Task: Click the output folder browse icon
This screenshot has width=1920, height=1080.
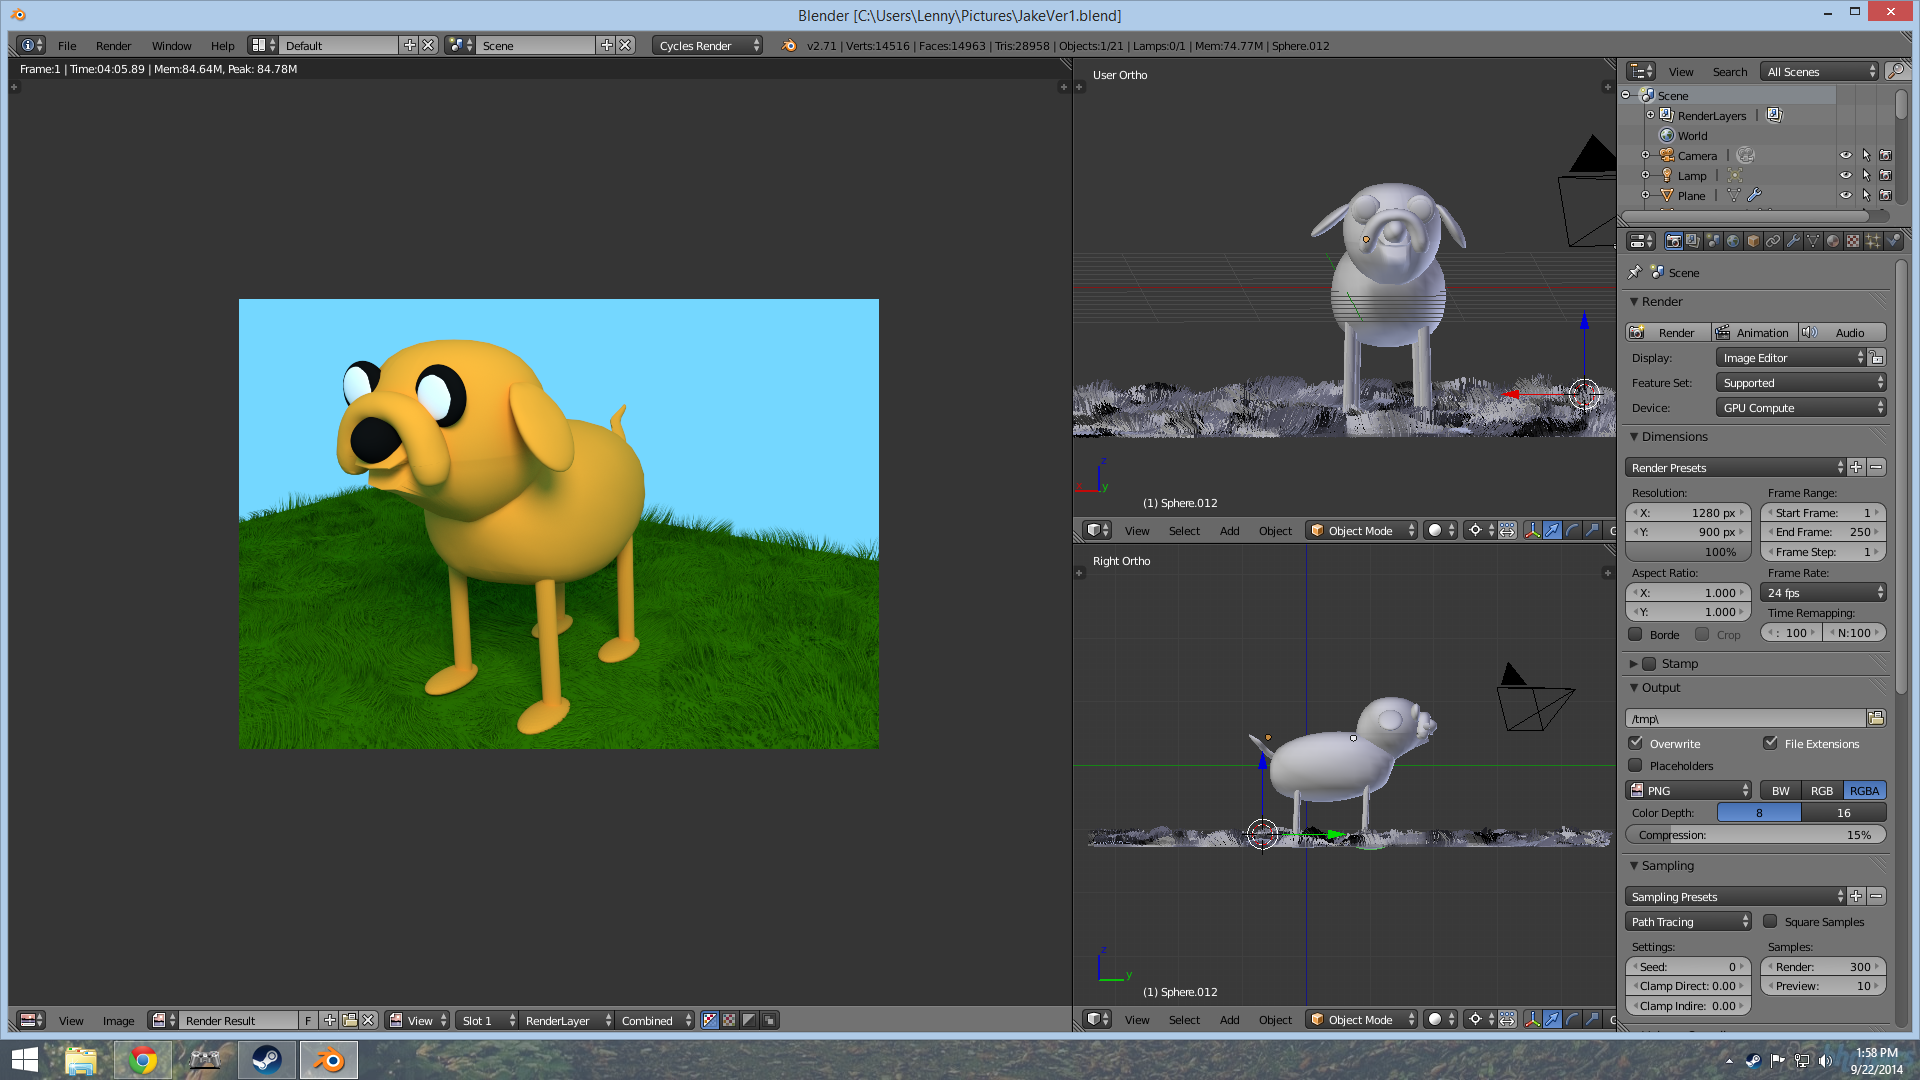Action: (1876, 718)
